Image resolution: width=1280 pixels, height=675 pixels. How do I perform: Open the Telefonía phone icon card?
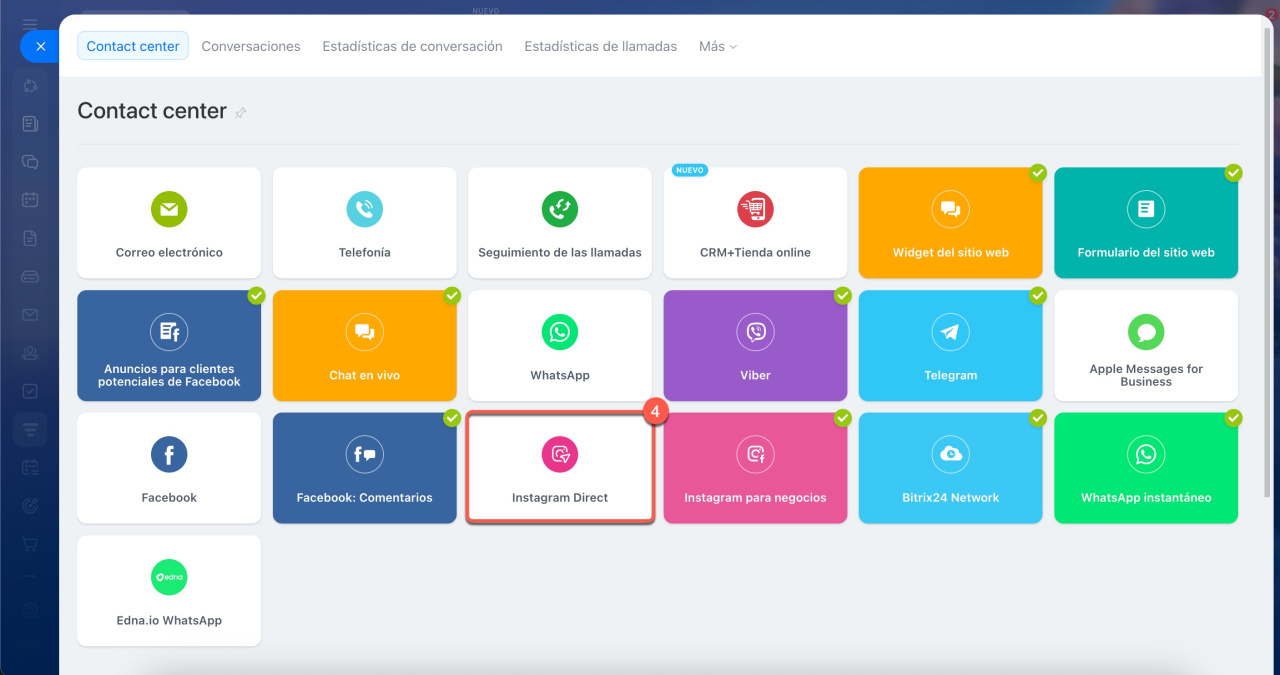(364, 222)
